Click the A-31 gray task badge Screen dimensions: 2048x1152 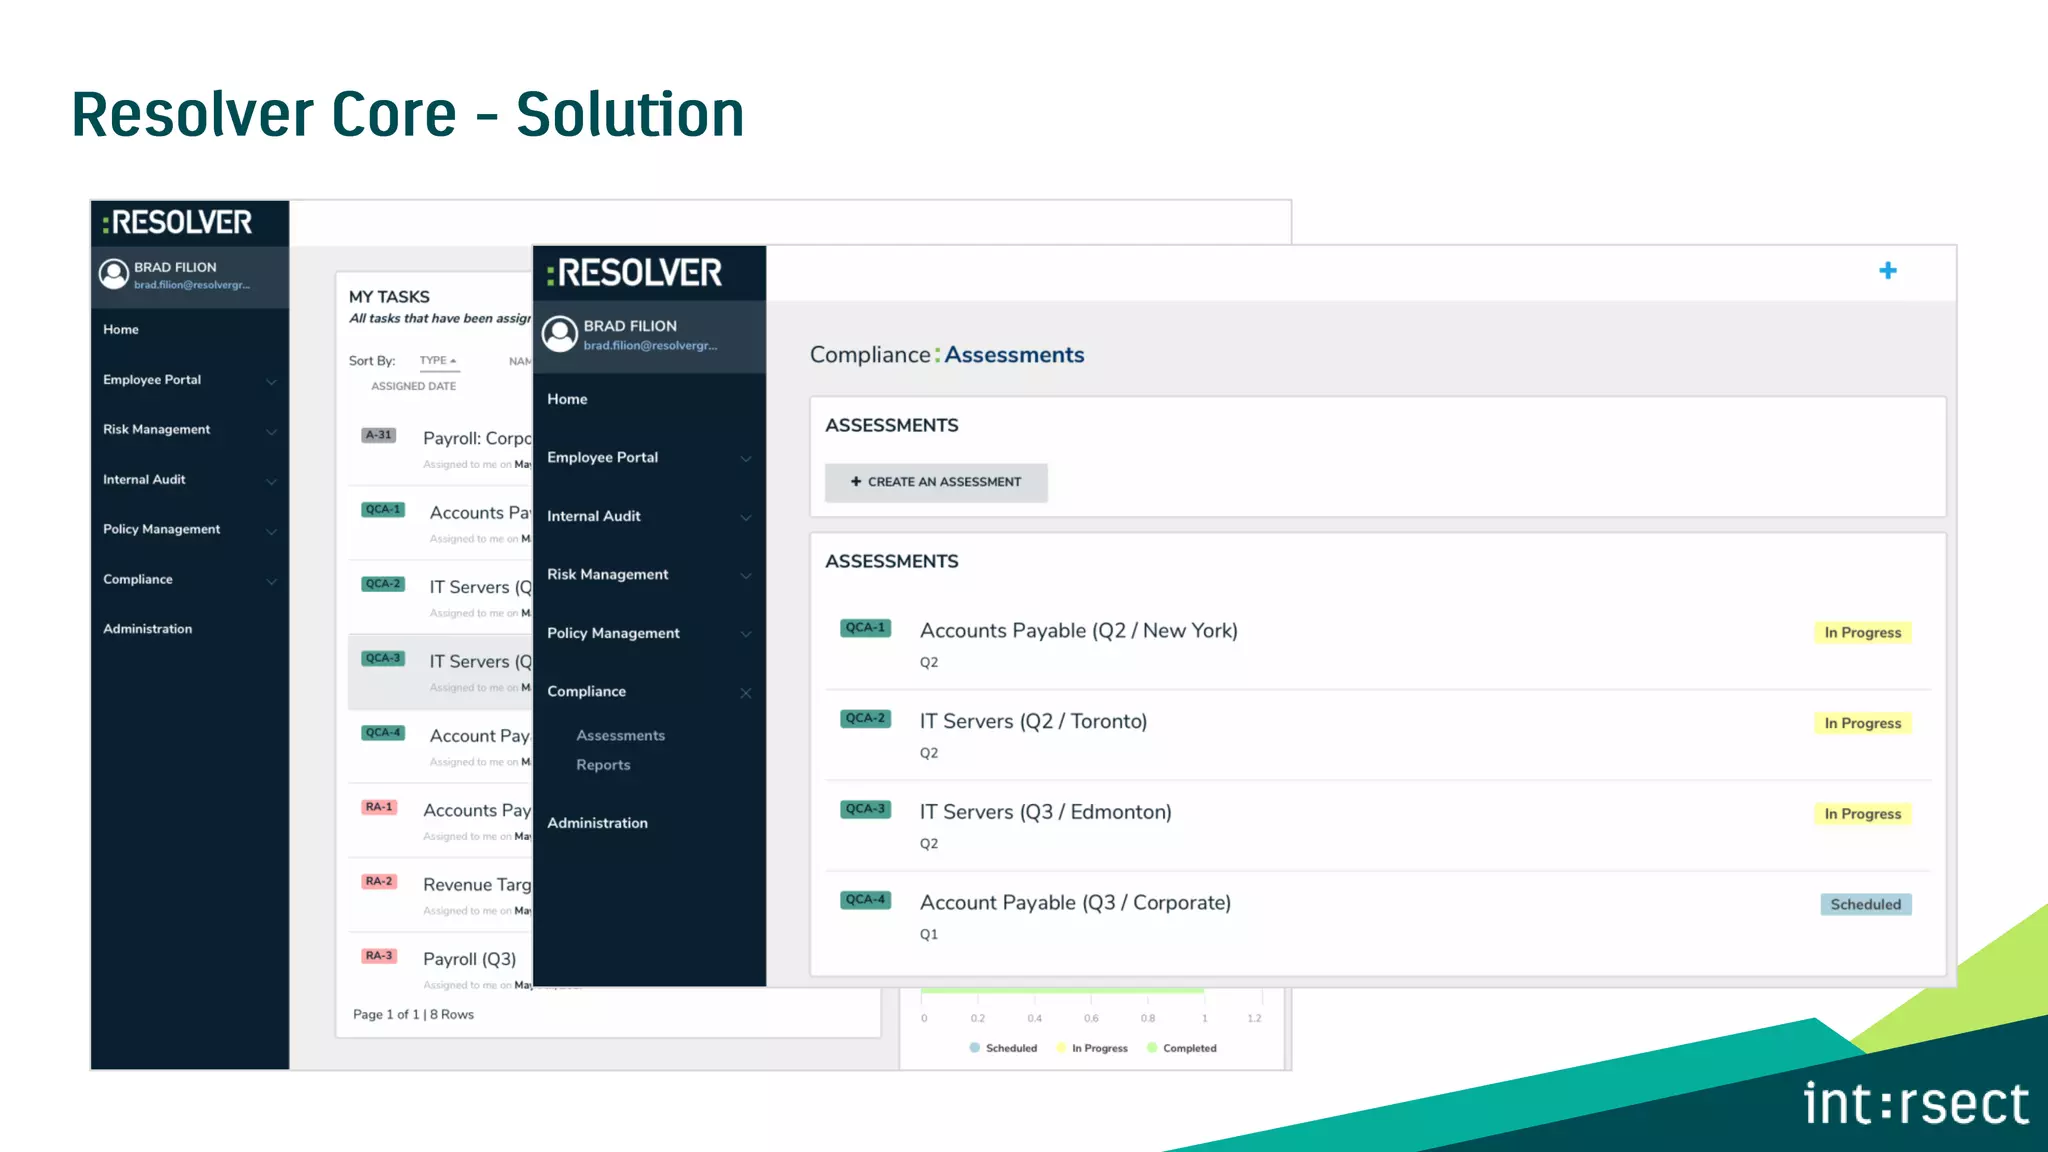(378, 435)
